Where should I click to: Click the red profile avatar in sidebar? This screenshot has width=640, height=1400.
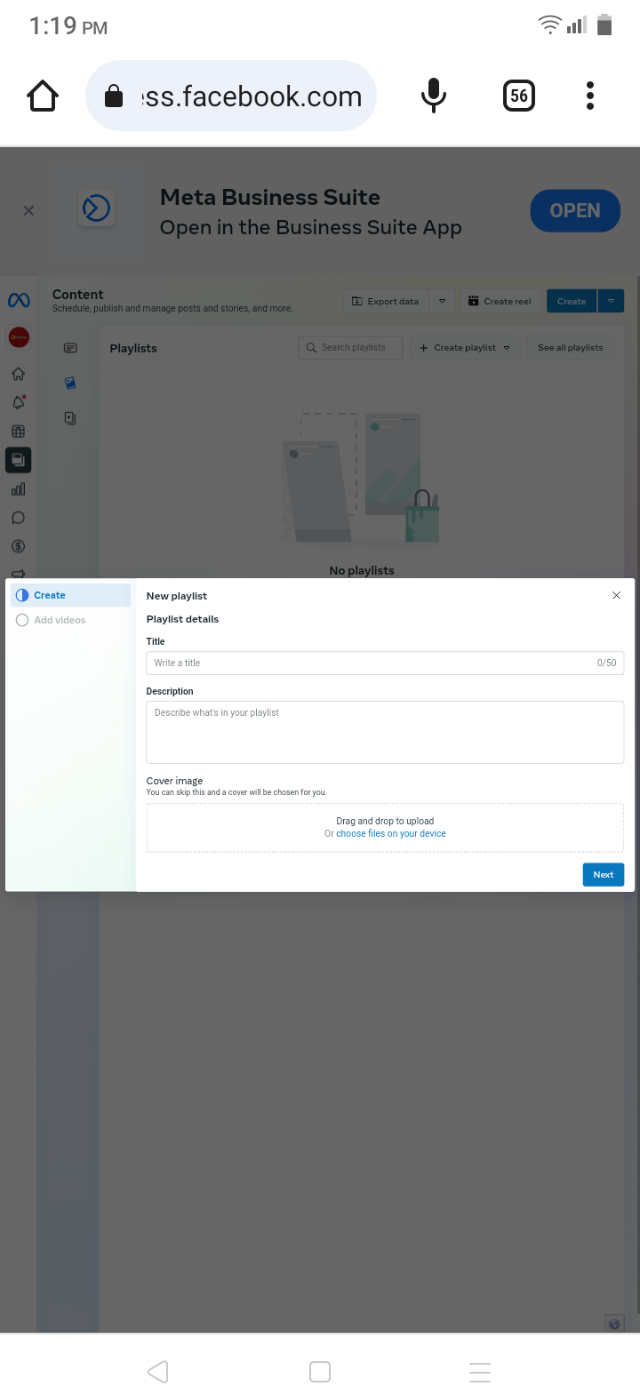18,337
